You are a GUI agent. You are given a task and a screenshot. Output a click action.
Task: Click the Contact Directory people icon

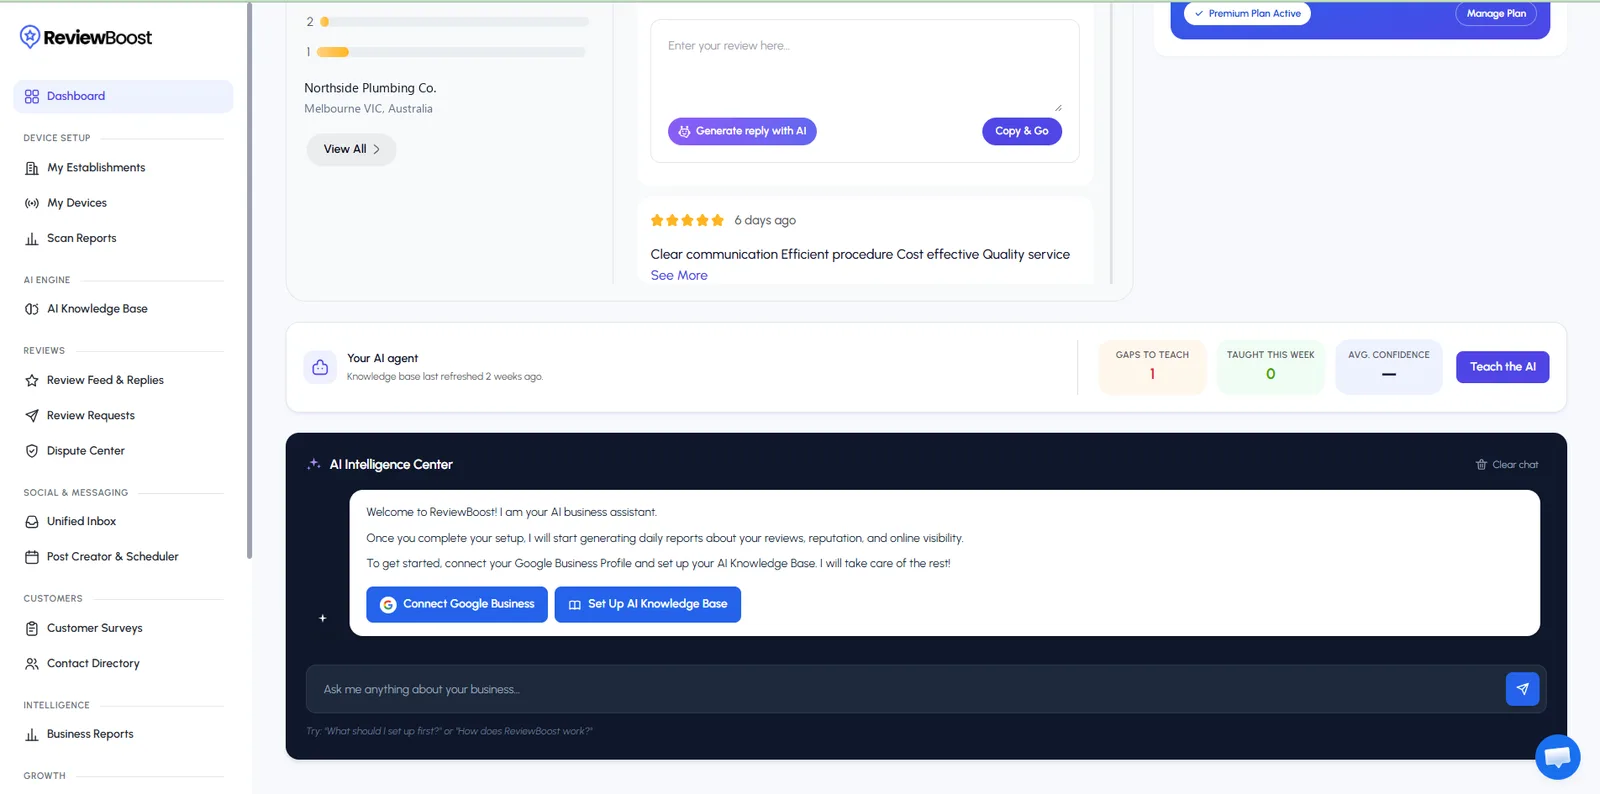[32, 664]
